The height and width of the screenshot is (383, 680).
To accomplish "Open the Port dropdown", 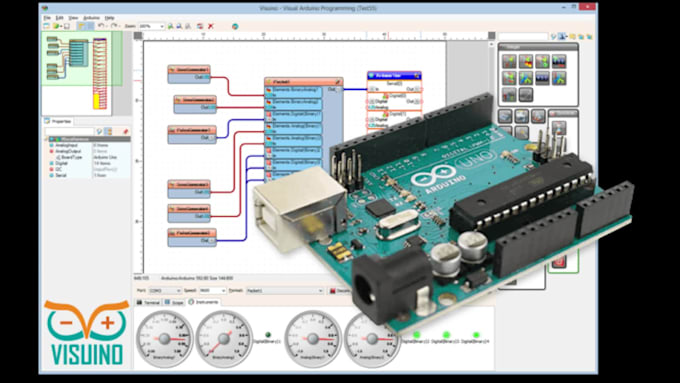I will coord(165,291).
